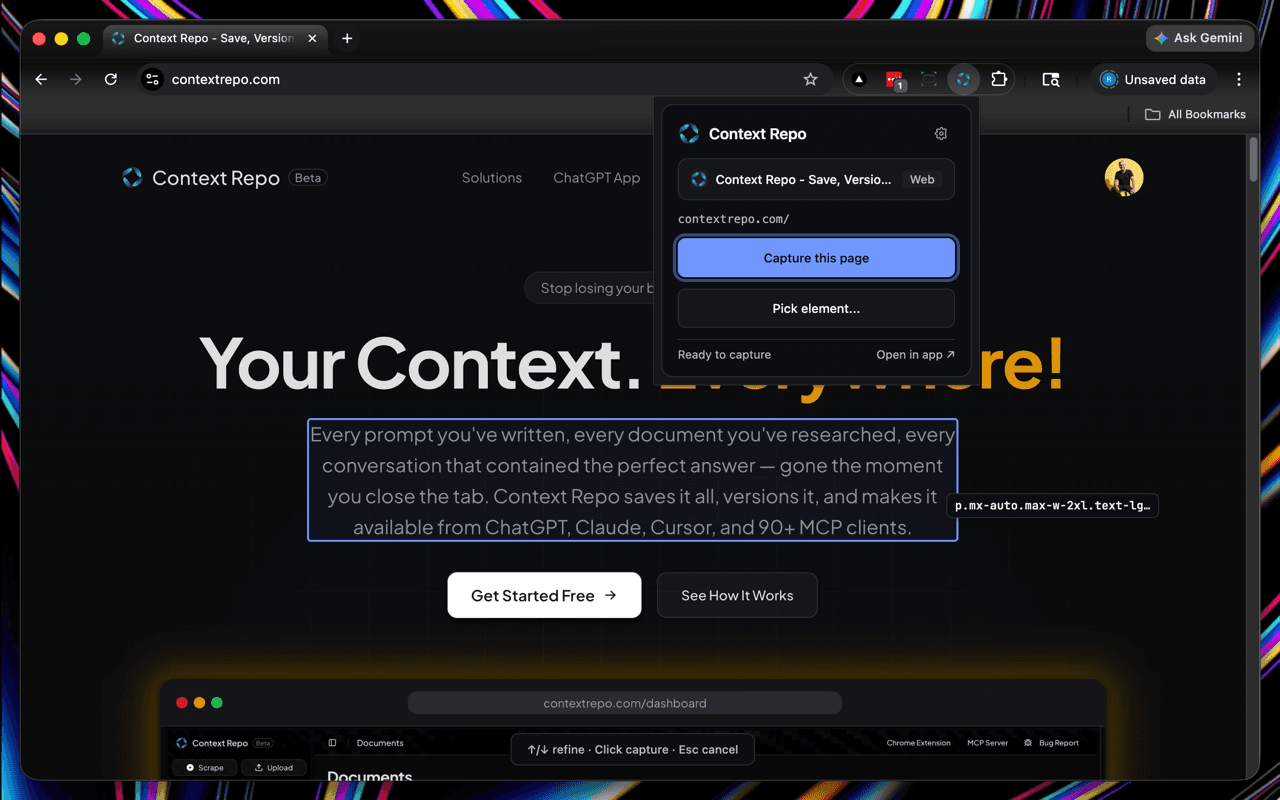Open the ChatGPT App navigation item
1280x800 pixels.
(597, 178)
